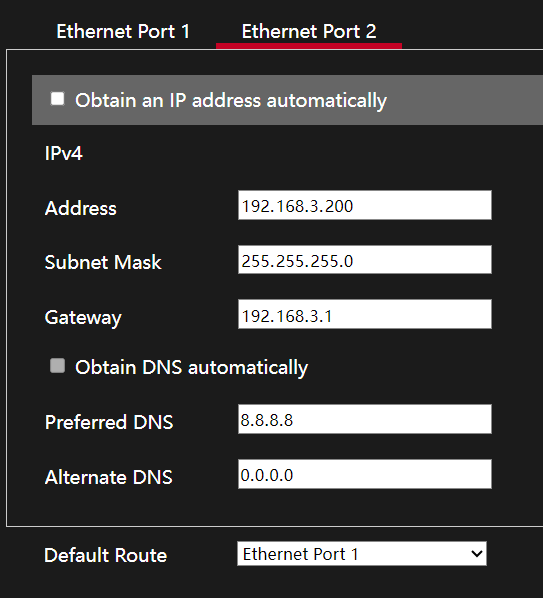This screenshot has height=598, width=543.
Task: Enable Obtain an IP address automatically checkbox
Action: coord(58,99)
